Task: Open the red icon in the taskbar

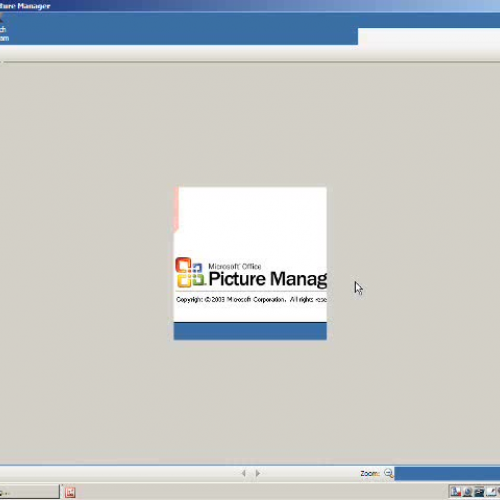Action: (70, 492)
